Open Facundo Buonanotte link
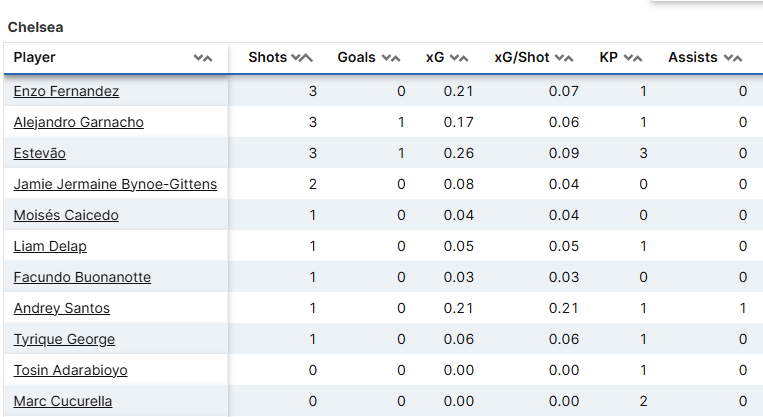Image resolution: width=763 pixels, height=417 pixels. pos(82,277)
